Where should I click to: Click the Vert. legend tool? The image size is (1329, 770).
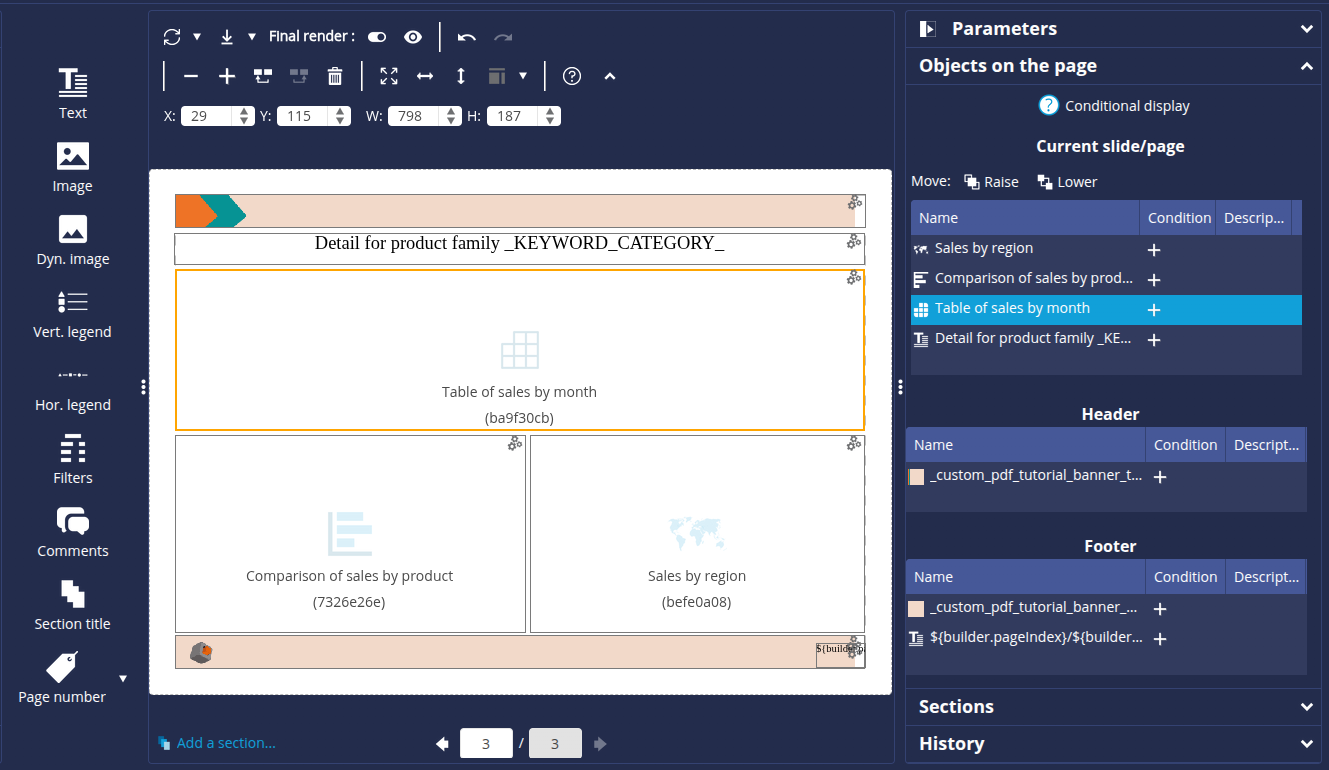tap(72, 313)
